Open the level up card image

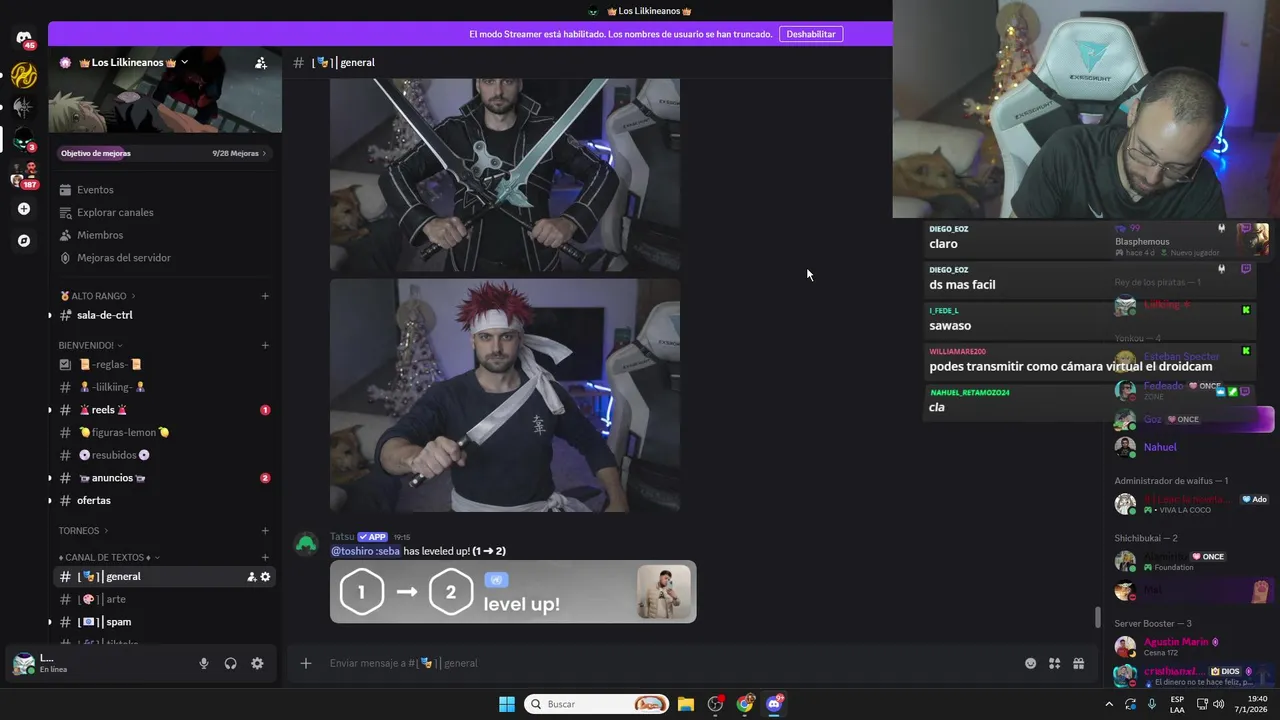[x=513, y=592]
